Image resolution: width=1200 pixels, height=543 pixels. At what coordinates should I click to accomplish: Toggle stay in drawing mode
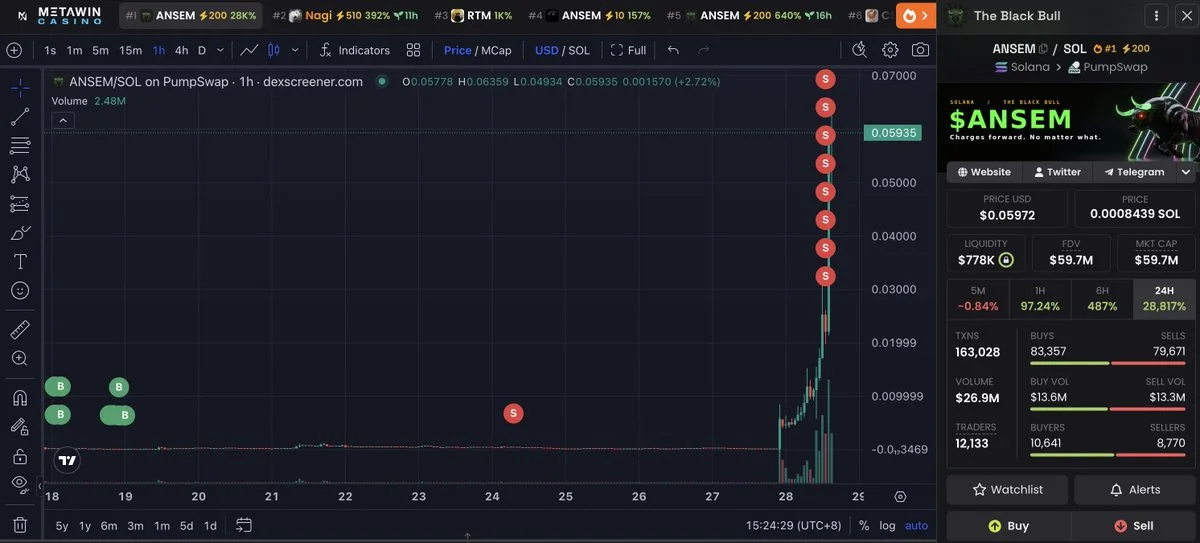point(20,426)
